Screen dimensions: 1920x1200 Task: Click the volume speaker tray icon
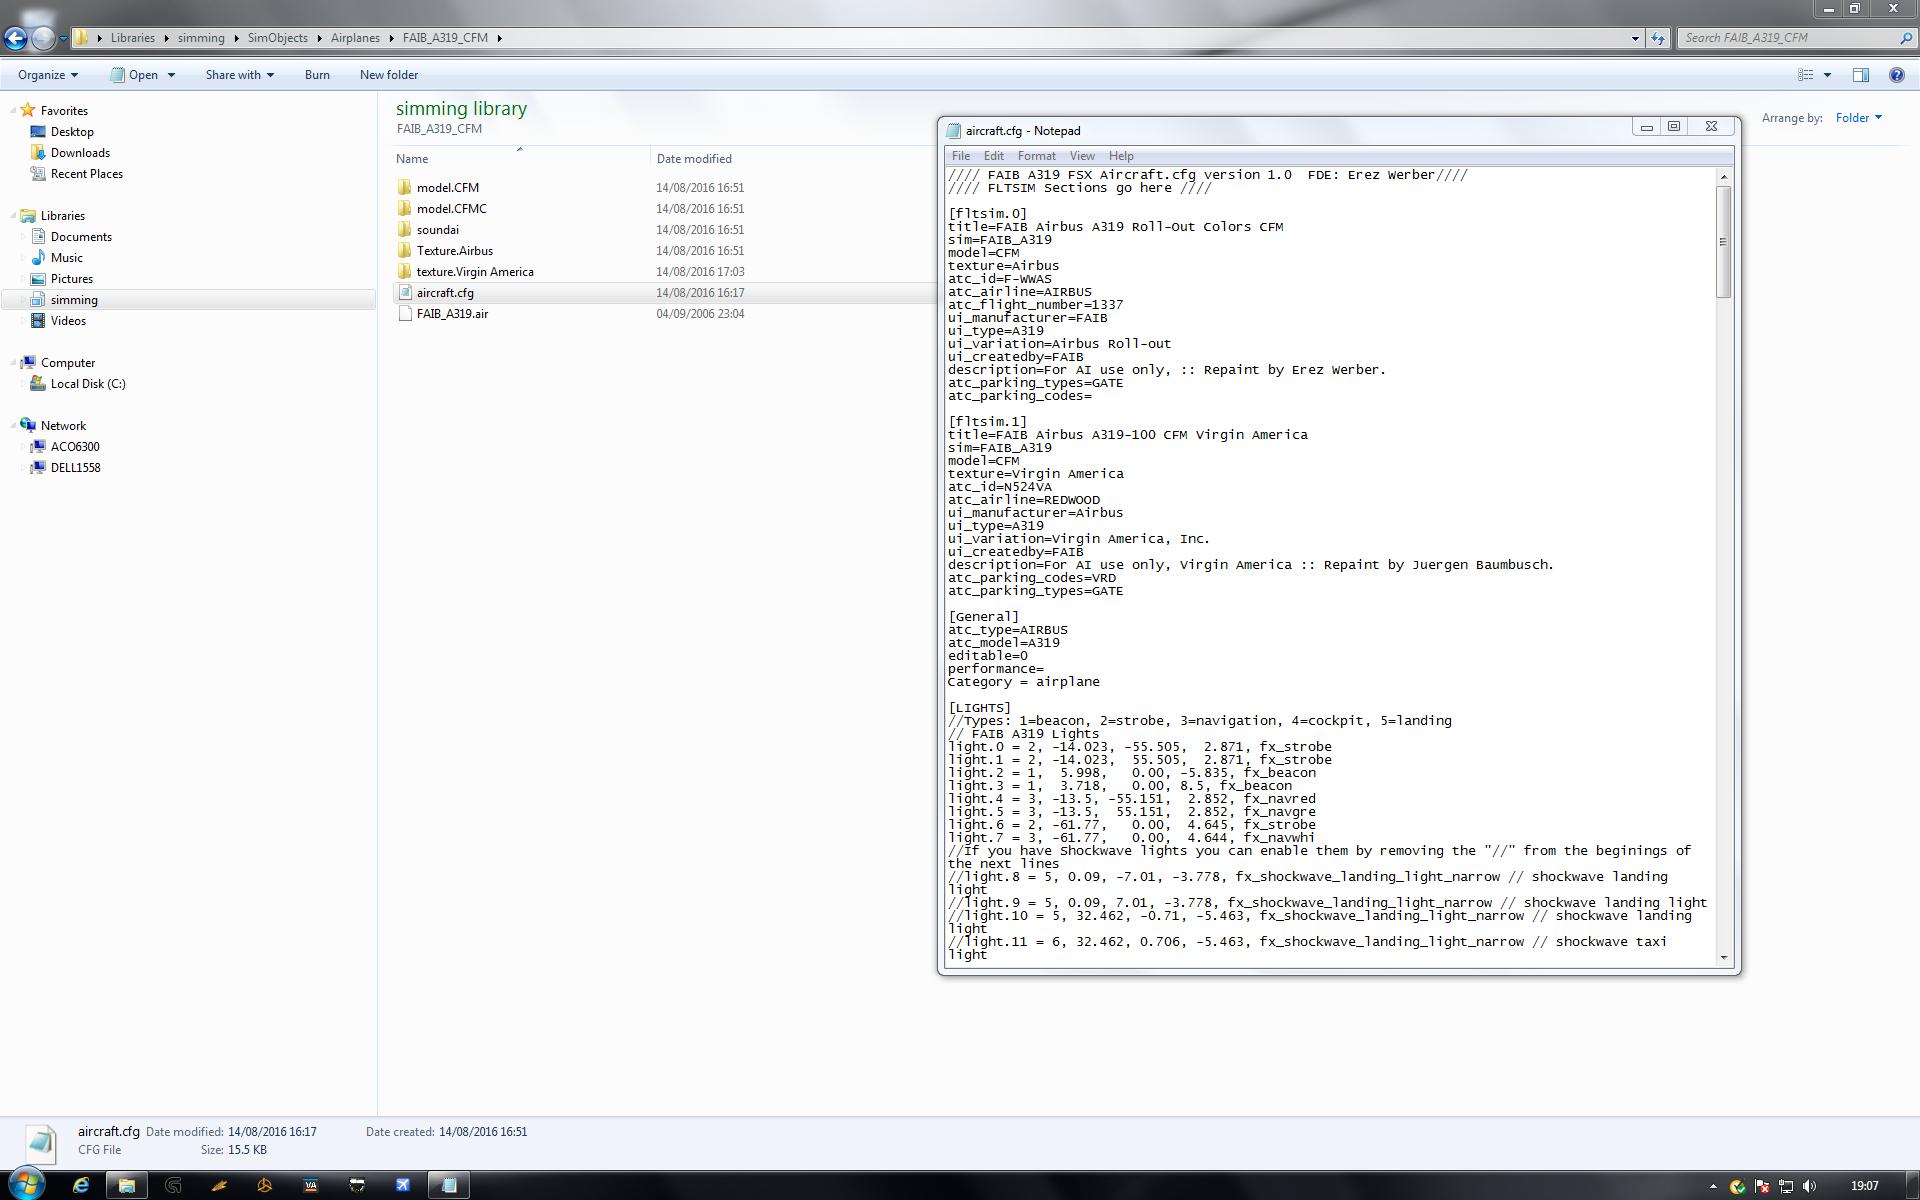pyautogui.click(x=1809, y=1186)
